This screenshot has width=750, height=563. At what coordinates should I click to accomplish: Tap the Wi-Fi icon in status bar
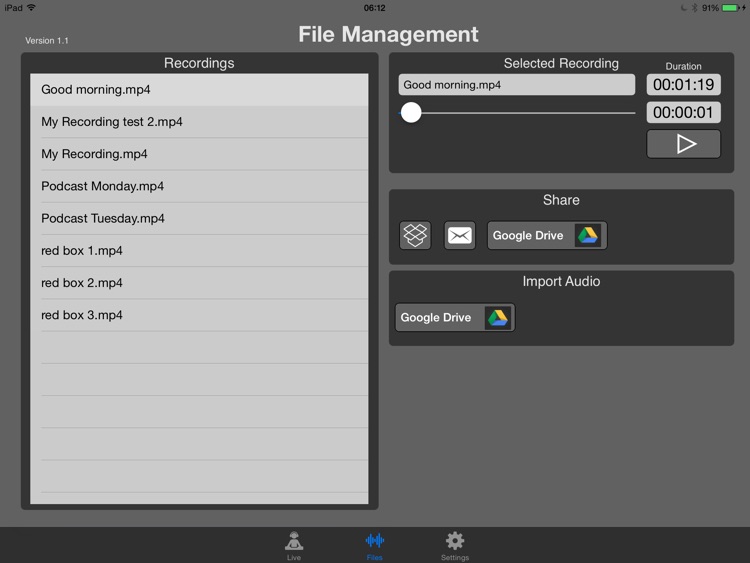[x=32, y=8]
